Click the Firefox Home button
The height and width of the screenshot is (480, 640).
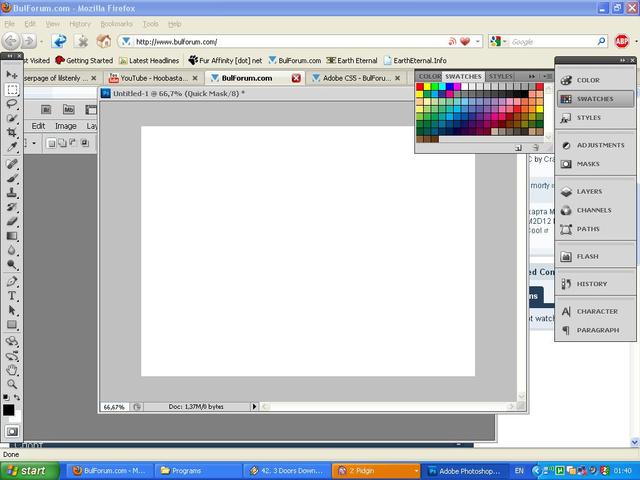click(x=103, y=42)
